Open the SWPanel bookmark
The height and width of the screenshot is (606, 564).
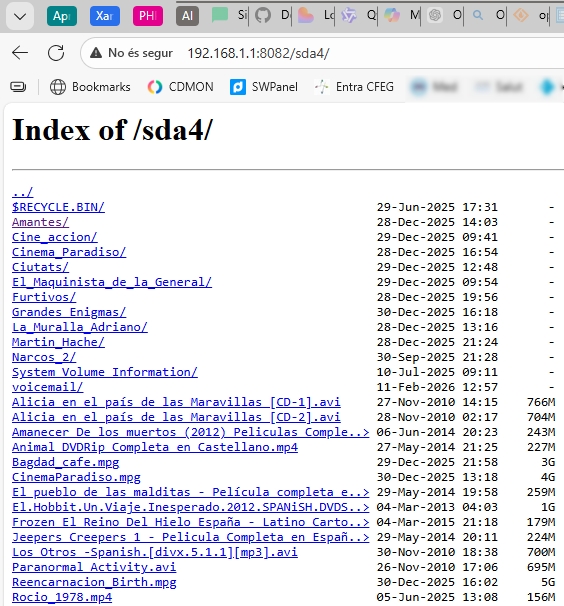tap(264, 87)
